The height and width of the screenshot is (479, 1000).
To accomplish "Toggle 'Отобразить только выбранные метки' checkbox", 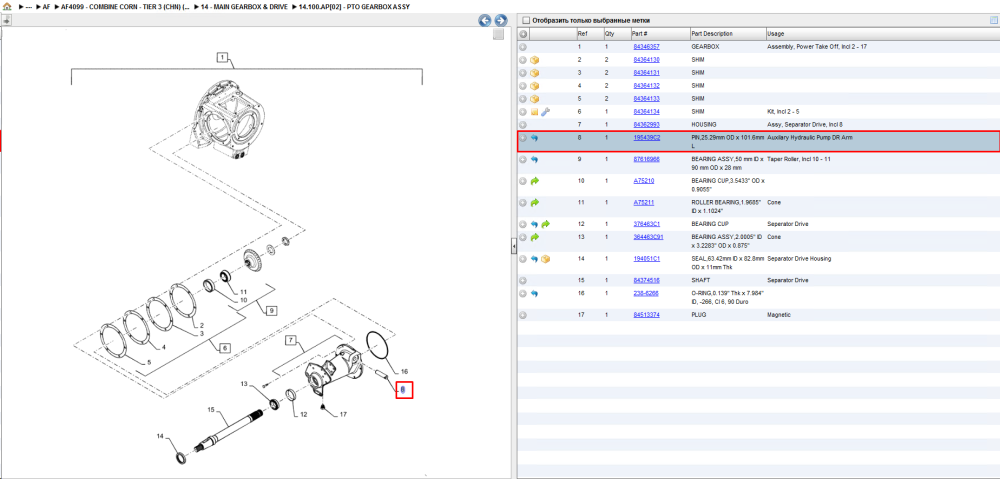I will pyautogui.click(x=526, y=20).
